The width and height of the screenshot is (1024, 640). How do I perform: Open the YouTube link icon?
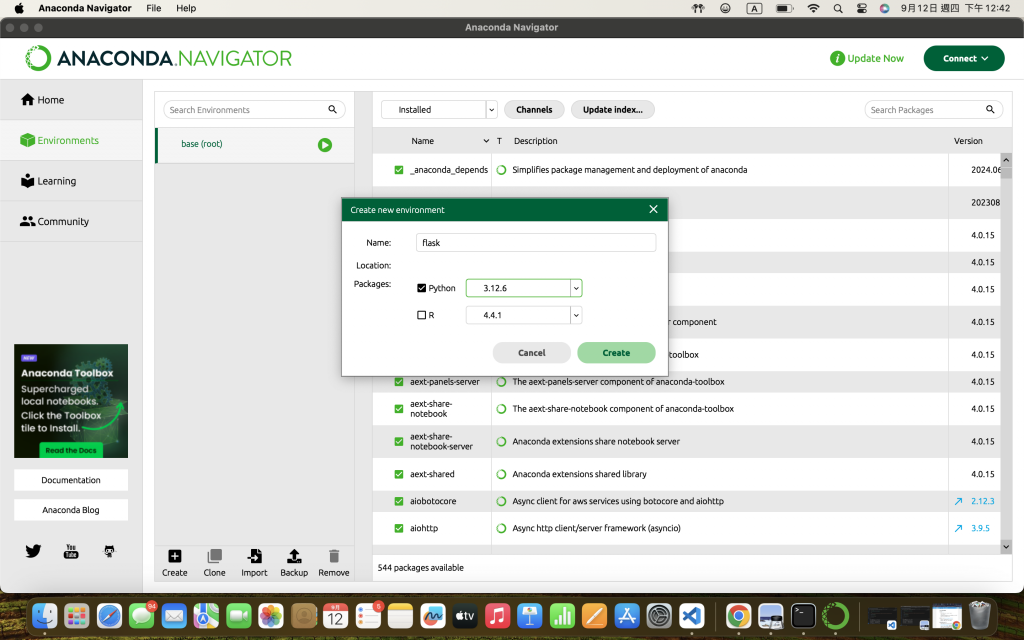click(71, 551)
